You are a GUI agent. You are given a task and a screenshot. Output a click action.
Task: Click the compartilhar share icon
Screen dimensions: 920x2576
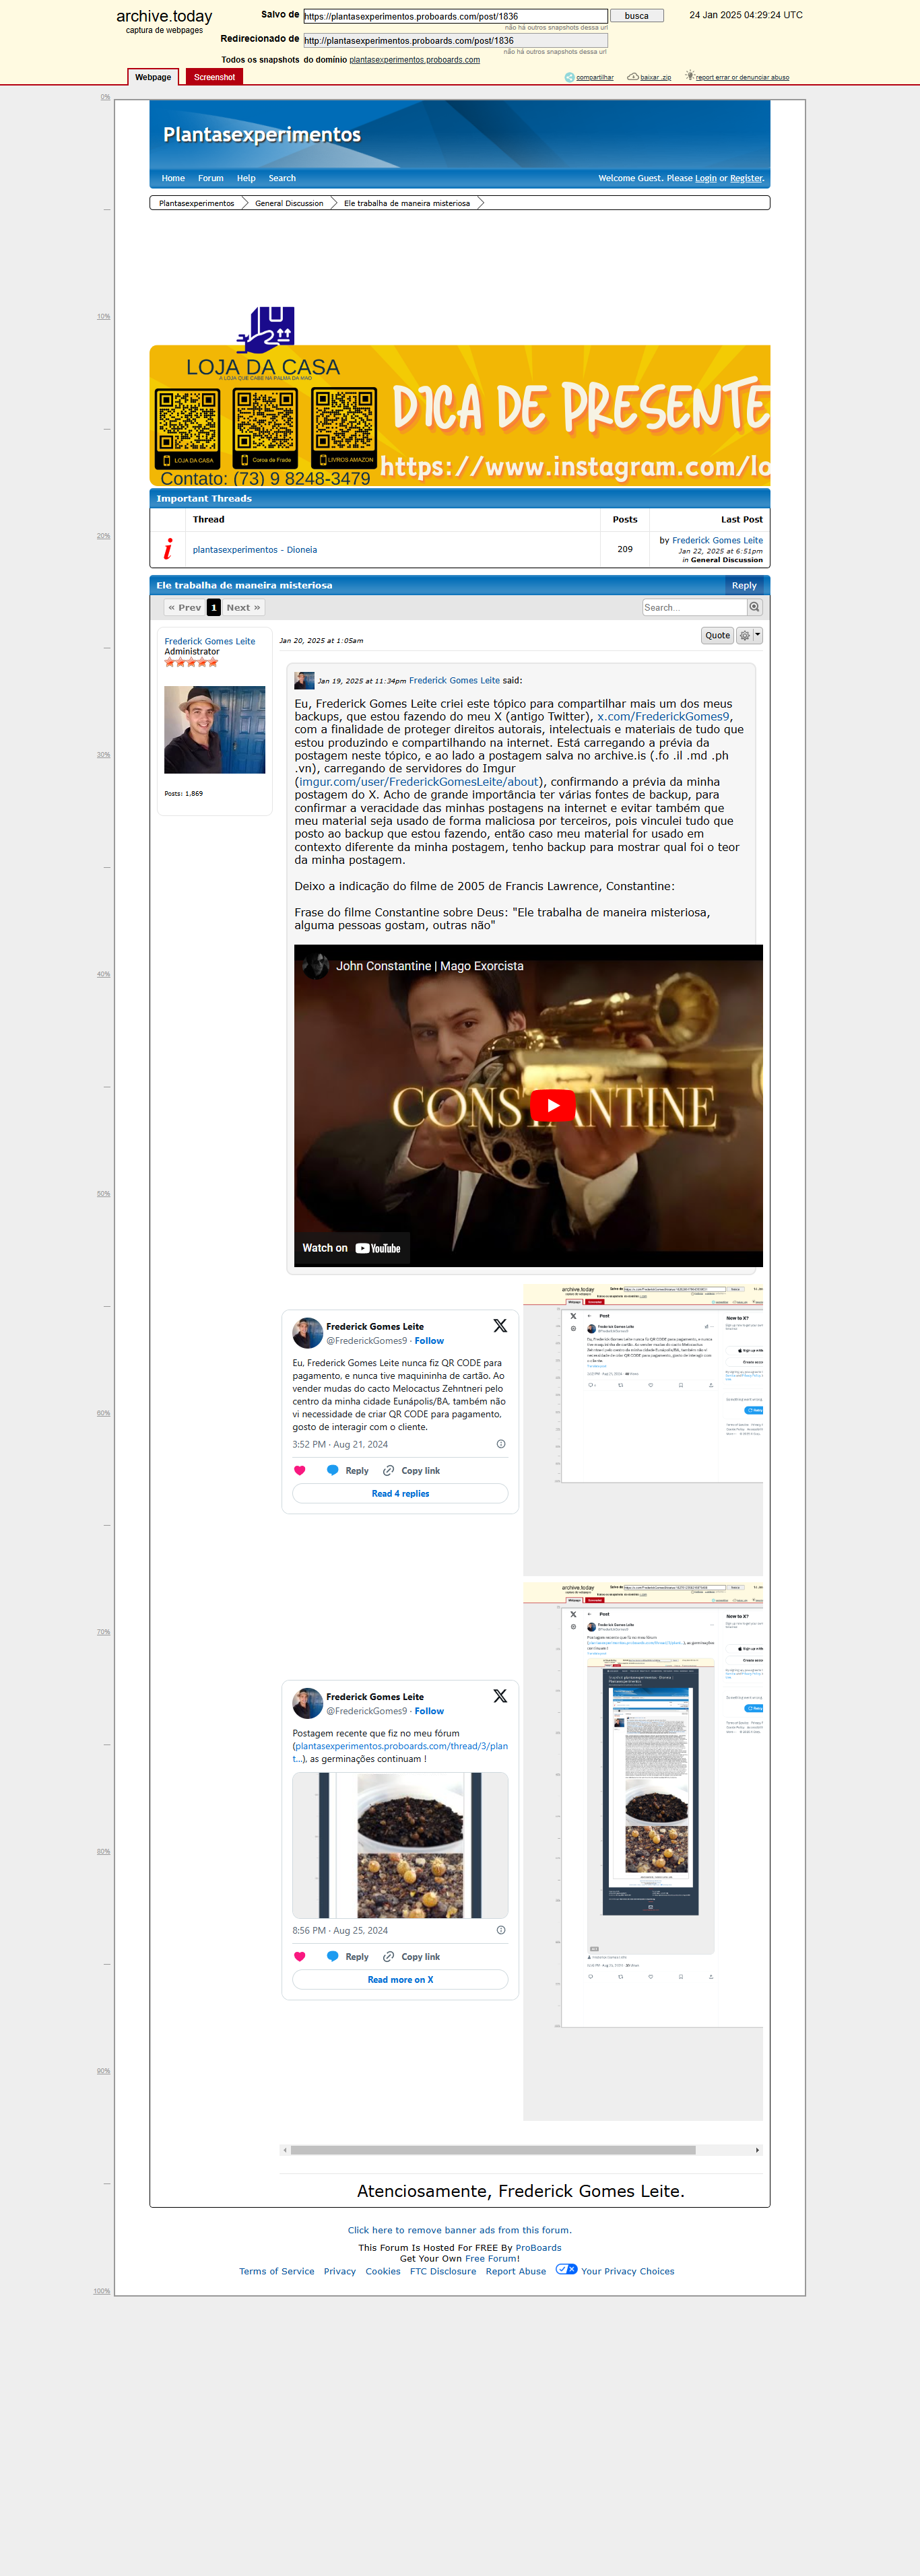coord(569,77)
